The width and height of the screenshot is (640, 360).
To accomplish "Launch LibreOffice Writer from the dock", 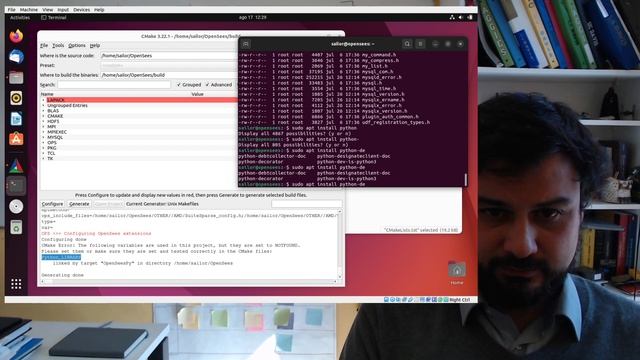I will coord(16,119).
